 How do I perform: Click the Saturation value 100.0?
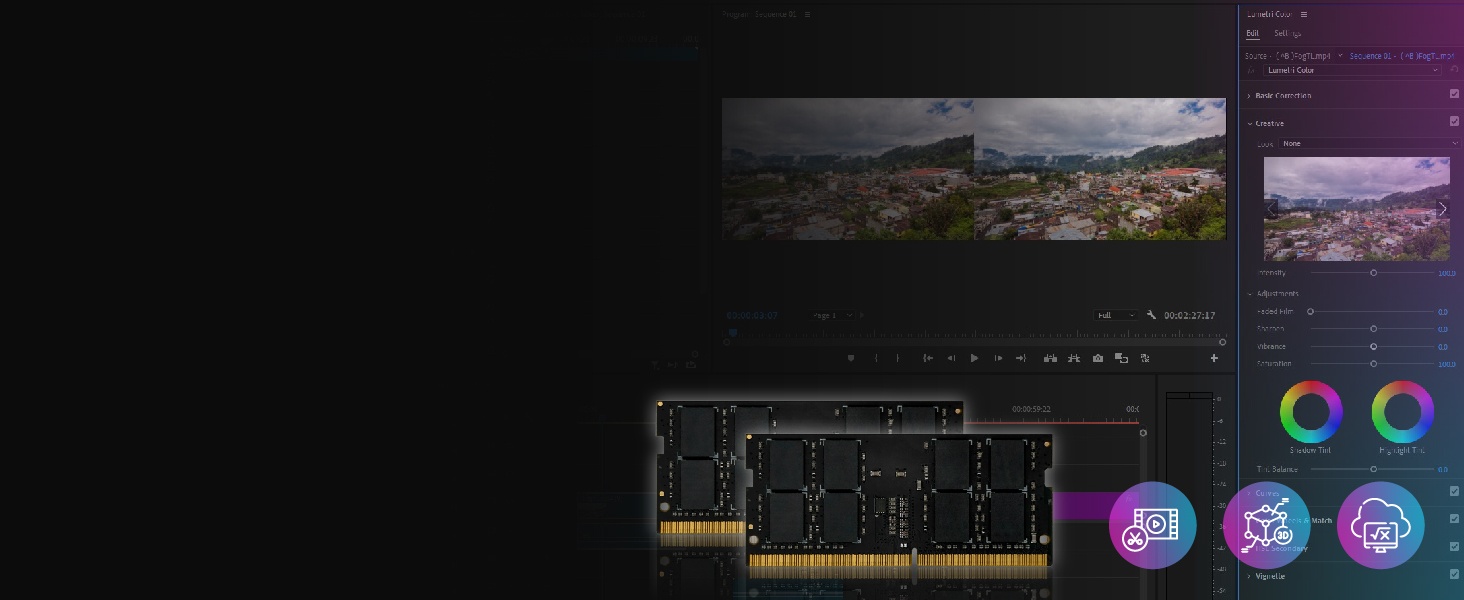pyautogui.click(x=1447, y=364)
